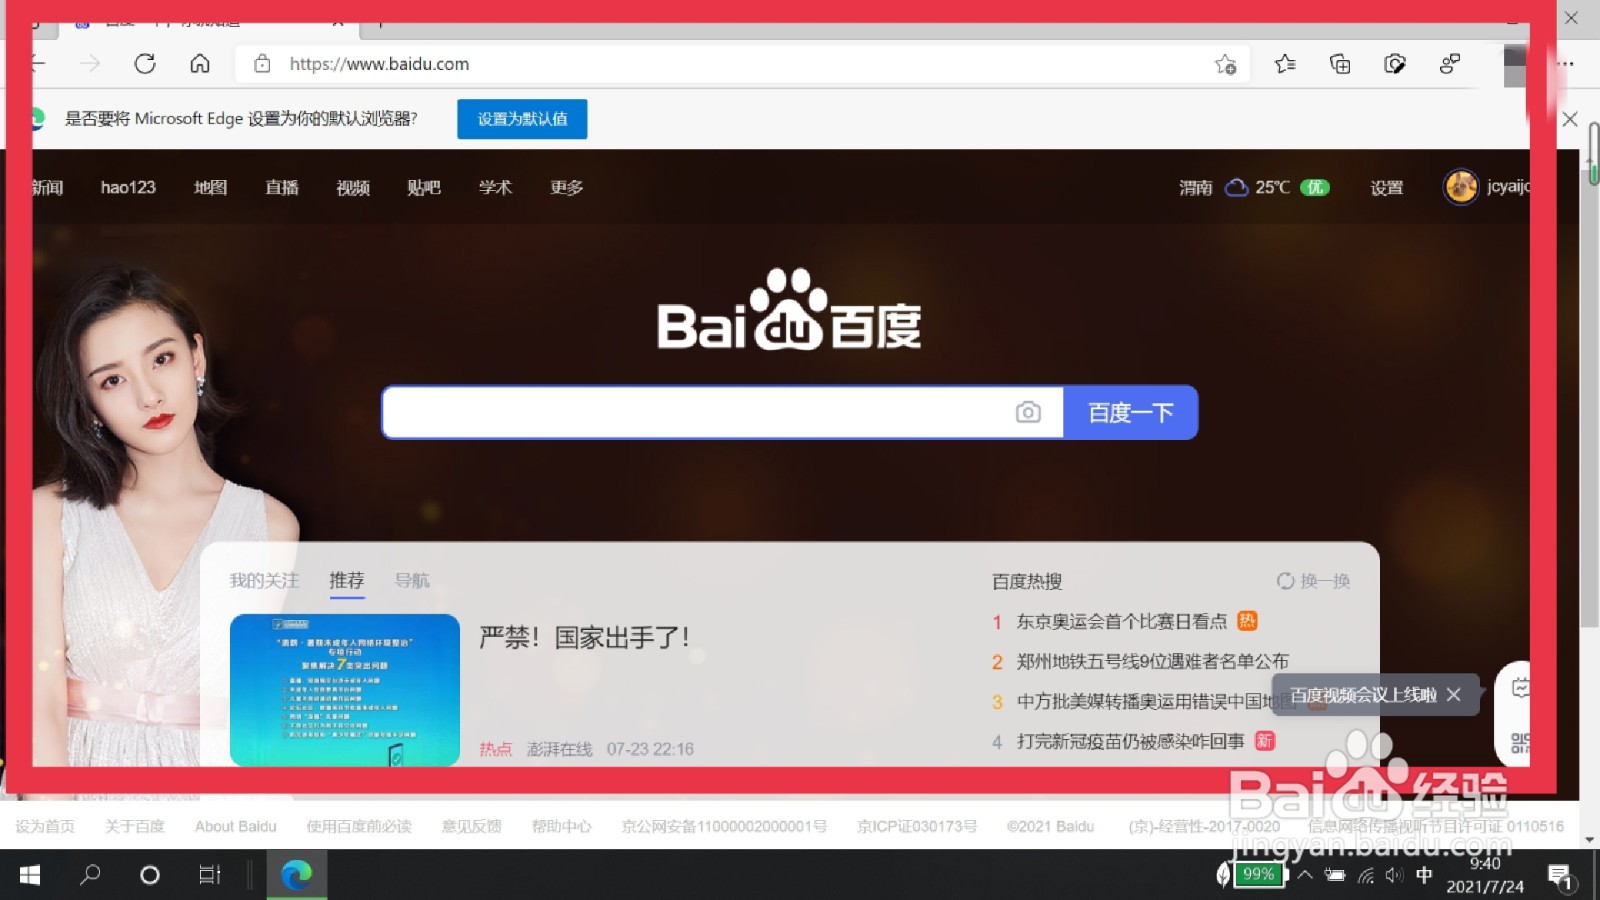
Task: Switch to the 我的关注 tab
Action: (x=263, y=580)
